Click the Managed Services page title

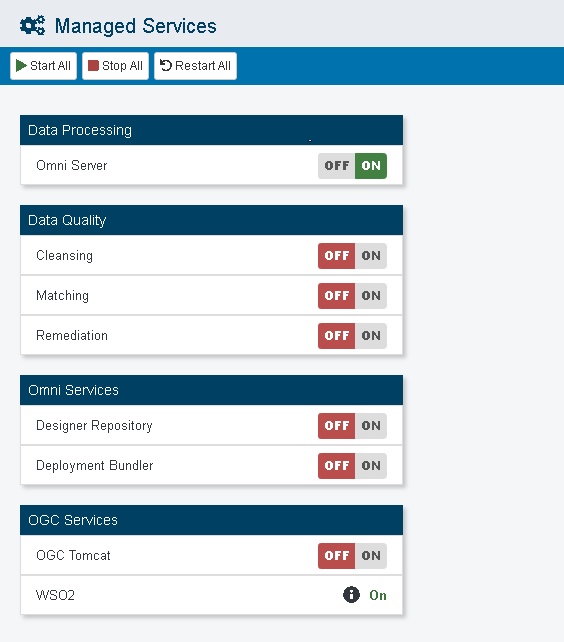pyautogui.click(x=136, y=26)
